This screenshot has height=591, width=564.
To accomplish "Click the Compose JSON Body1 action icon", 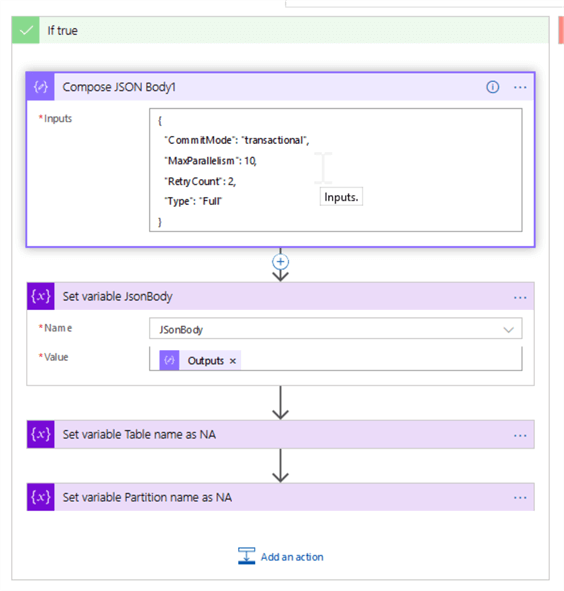I will [x=41, y=87].
